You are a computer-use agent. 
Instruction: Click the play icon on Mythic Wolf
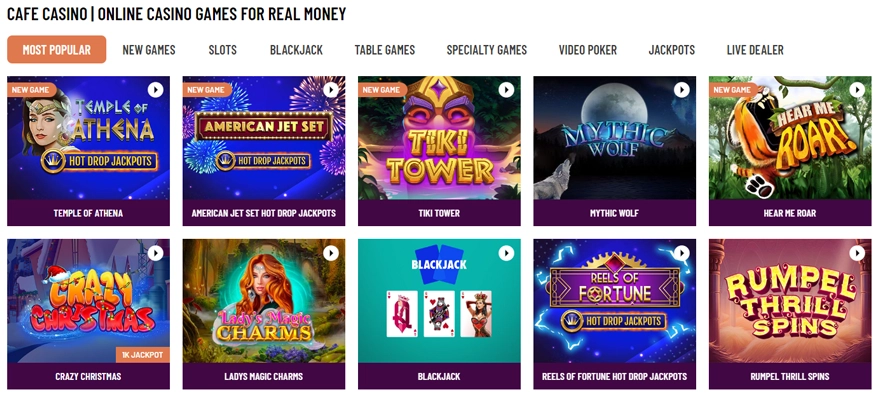(682, 90)
